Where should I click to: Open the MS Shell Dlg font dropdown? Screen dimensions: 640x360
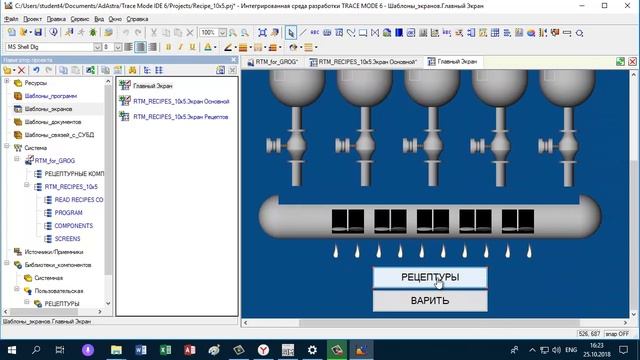coord(97,47)
